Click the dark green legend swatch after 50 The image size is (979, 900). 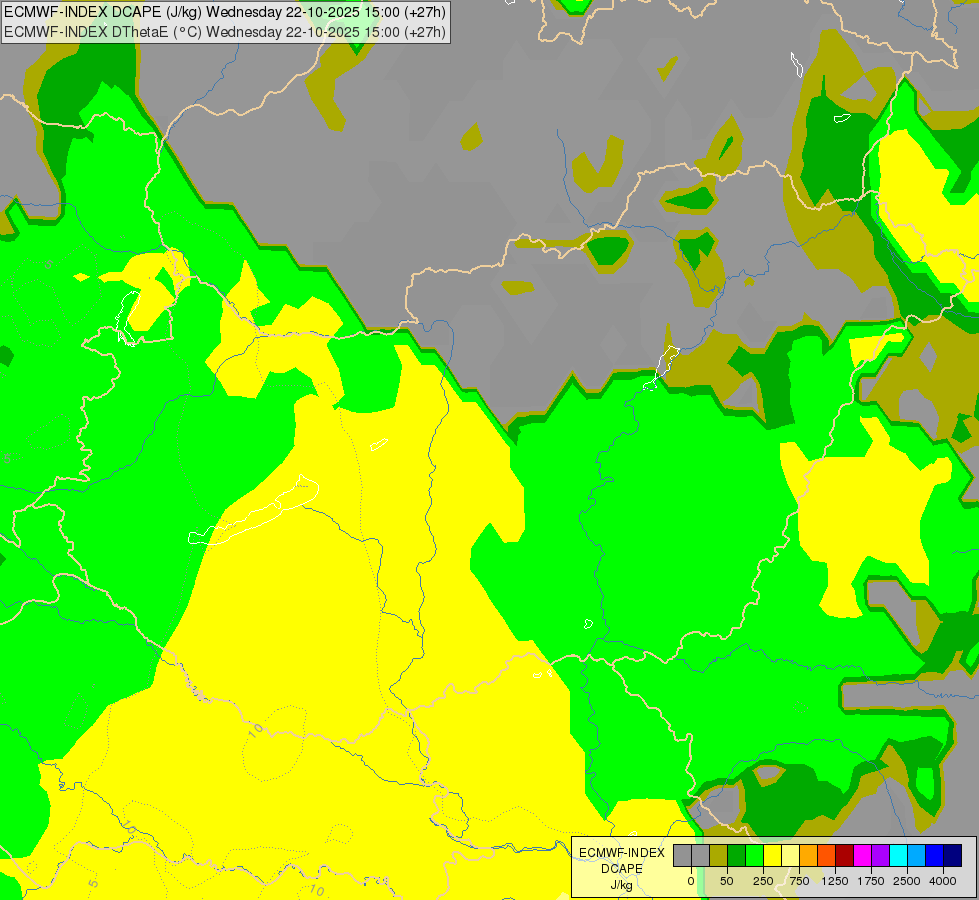click(737, 855)
